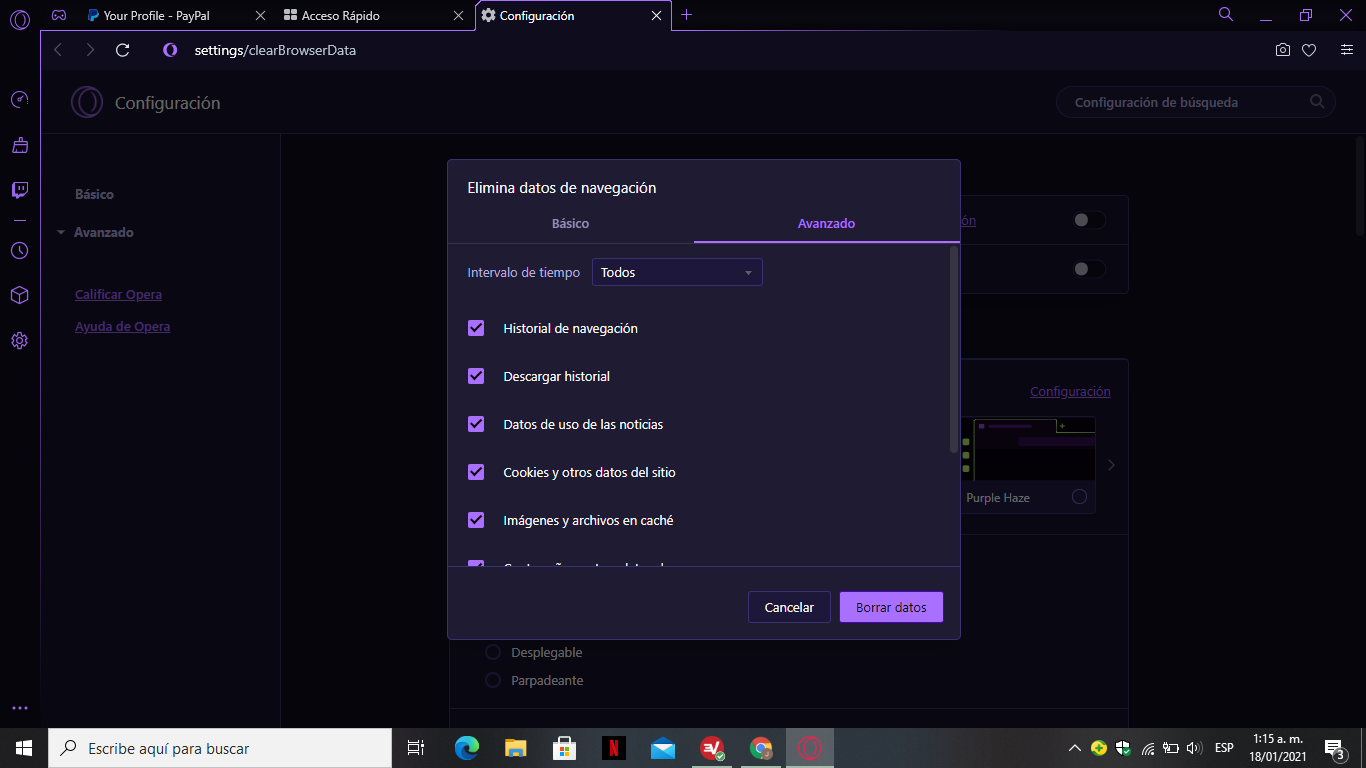Open sidebar three-dots setup menu
Viewport: 1366px width, 768px height.
19,707
